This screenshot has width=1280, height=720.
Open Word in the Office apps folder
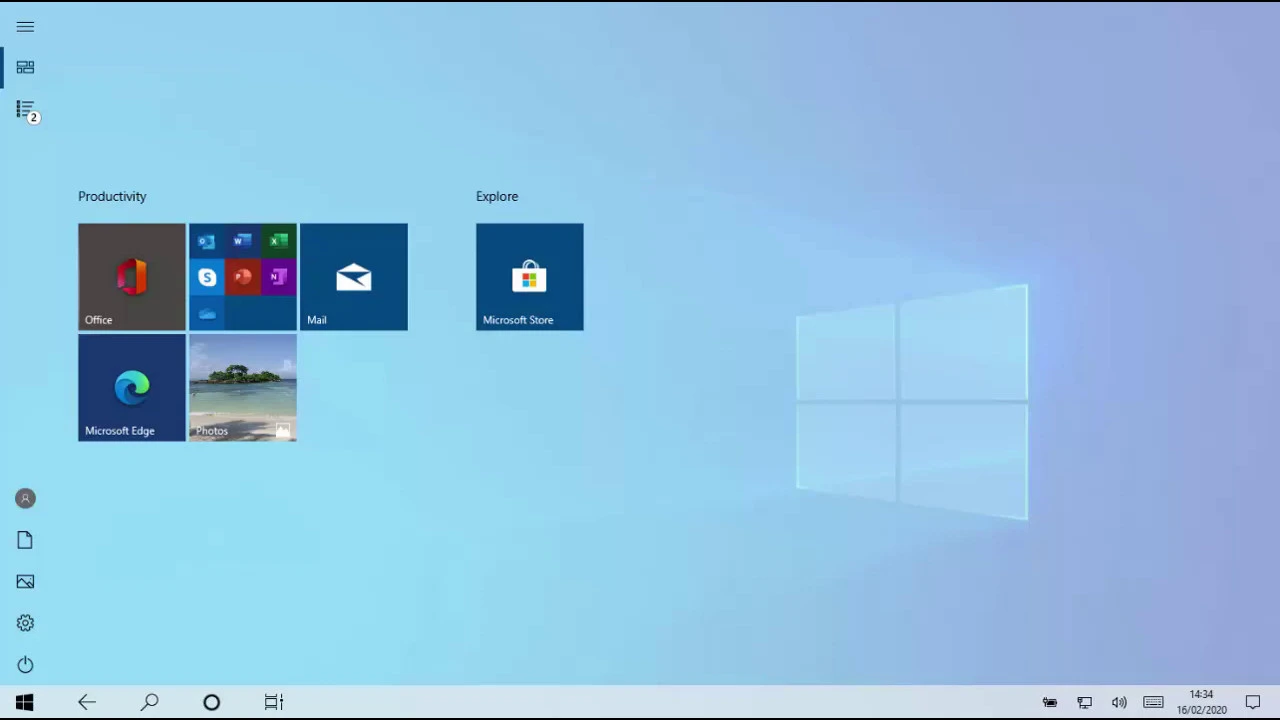pos(242,241)
